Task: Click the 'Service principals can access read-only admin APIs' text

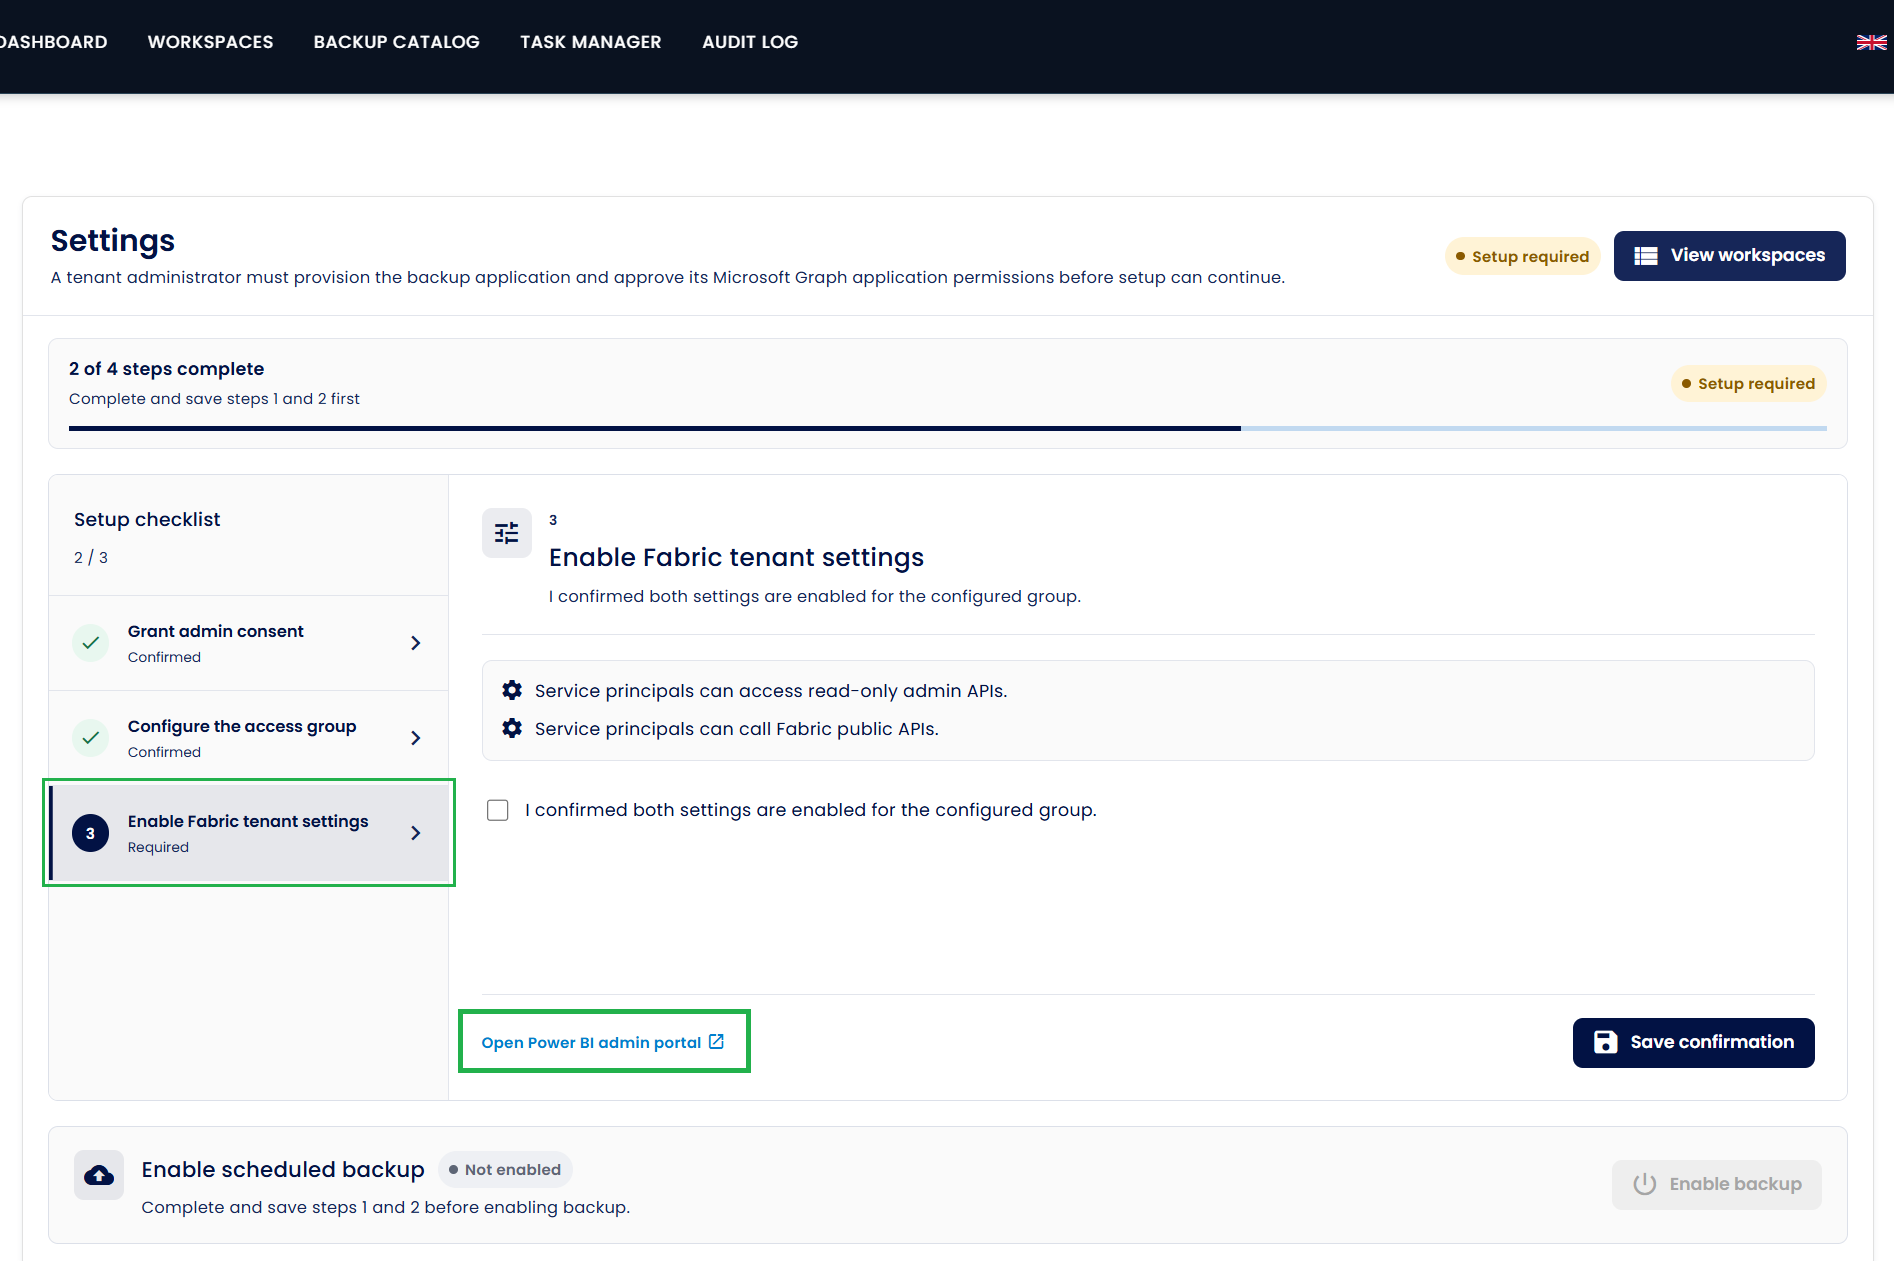Action: click(x=771, y=691)
